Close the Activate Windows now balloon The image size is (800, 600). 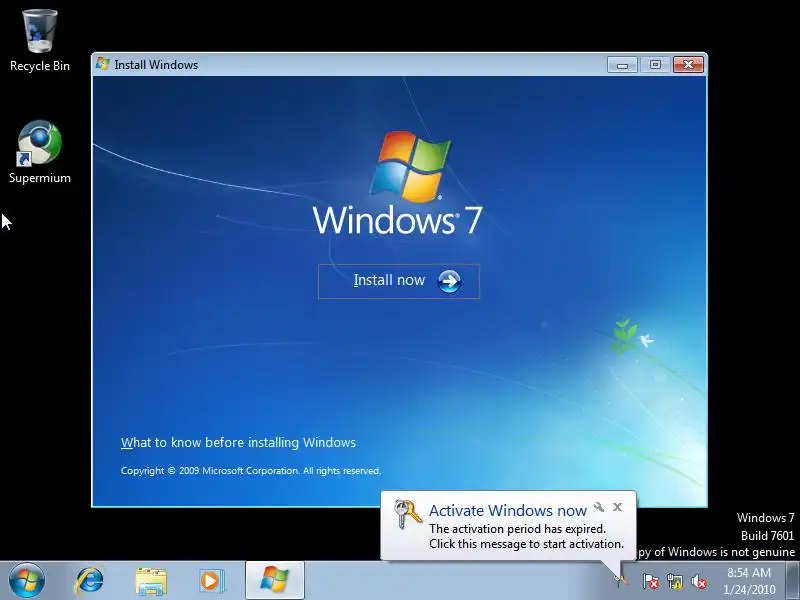coord(617,507)
